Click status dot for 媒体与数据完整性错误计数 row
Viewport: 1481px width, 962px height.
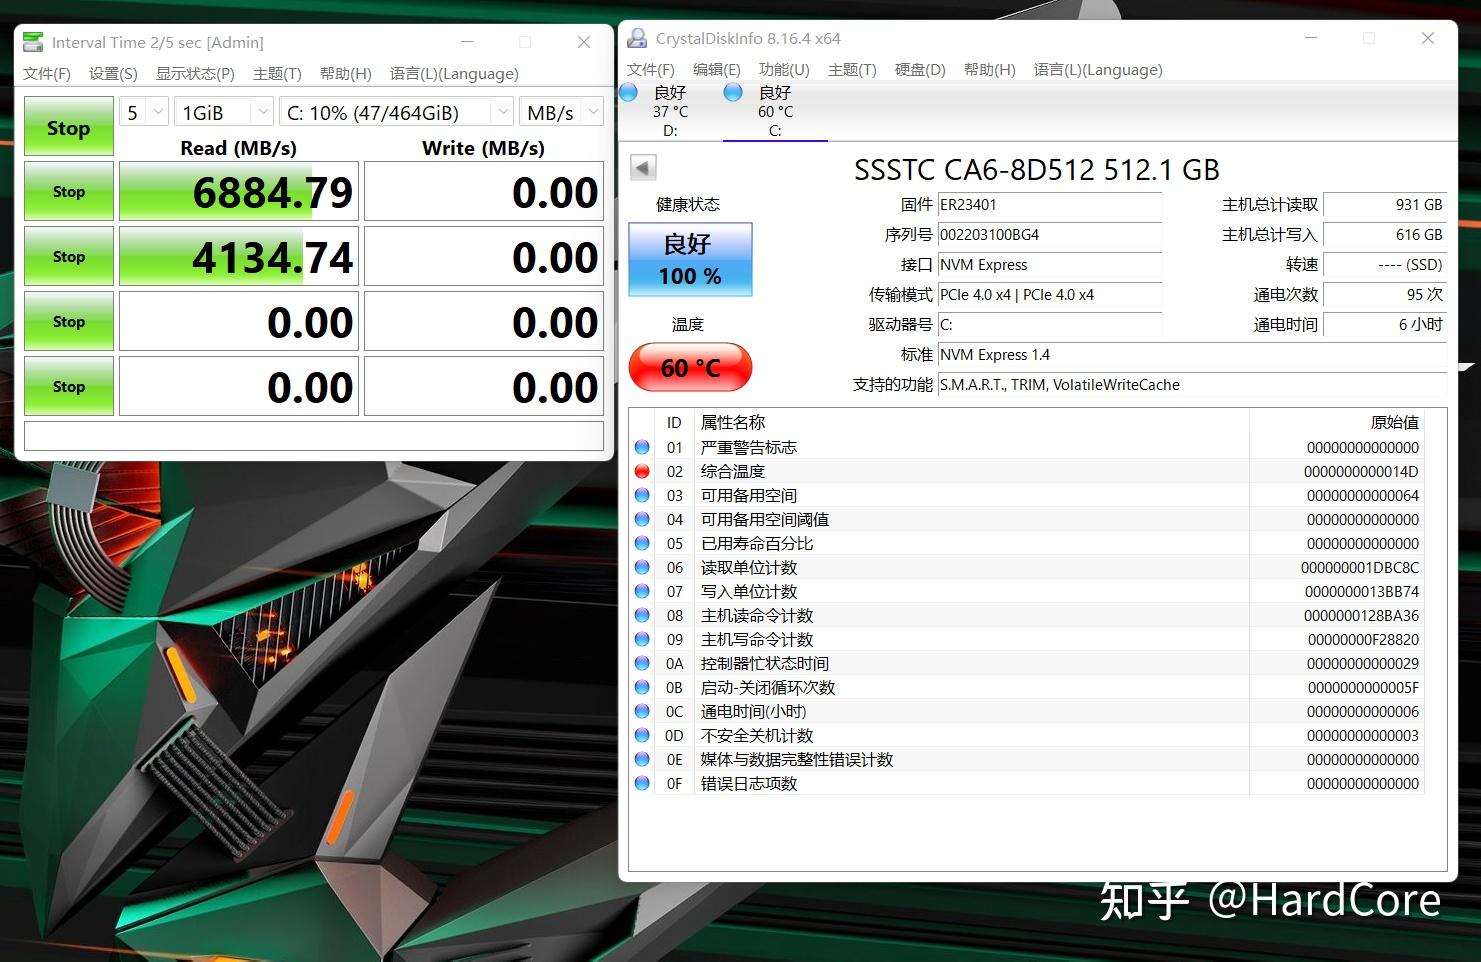tap(642, 759)
